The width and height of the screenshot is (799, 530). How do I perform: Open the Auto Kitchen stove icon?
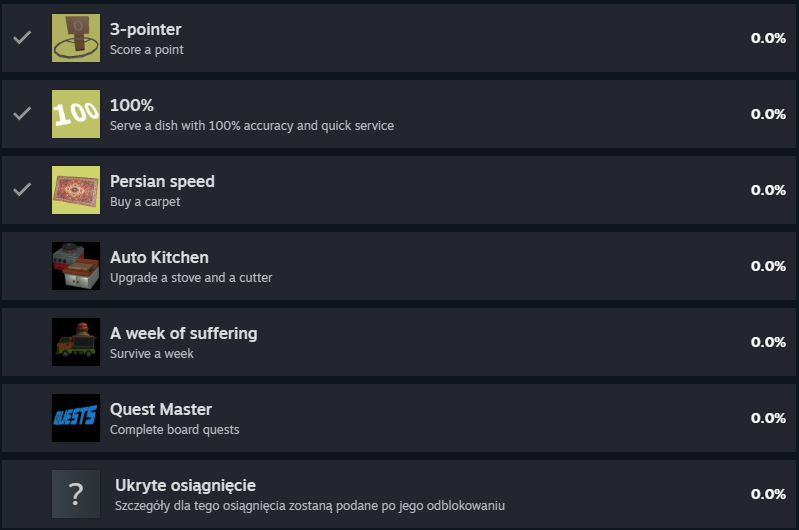pos(76,266)
